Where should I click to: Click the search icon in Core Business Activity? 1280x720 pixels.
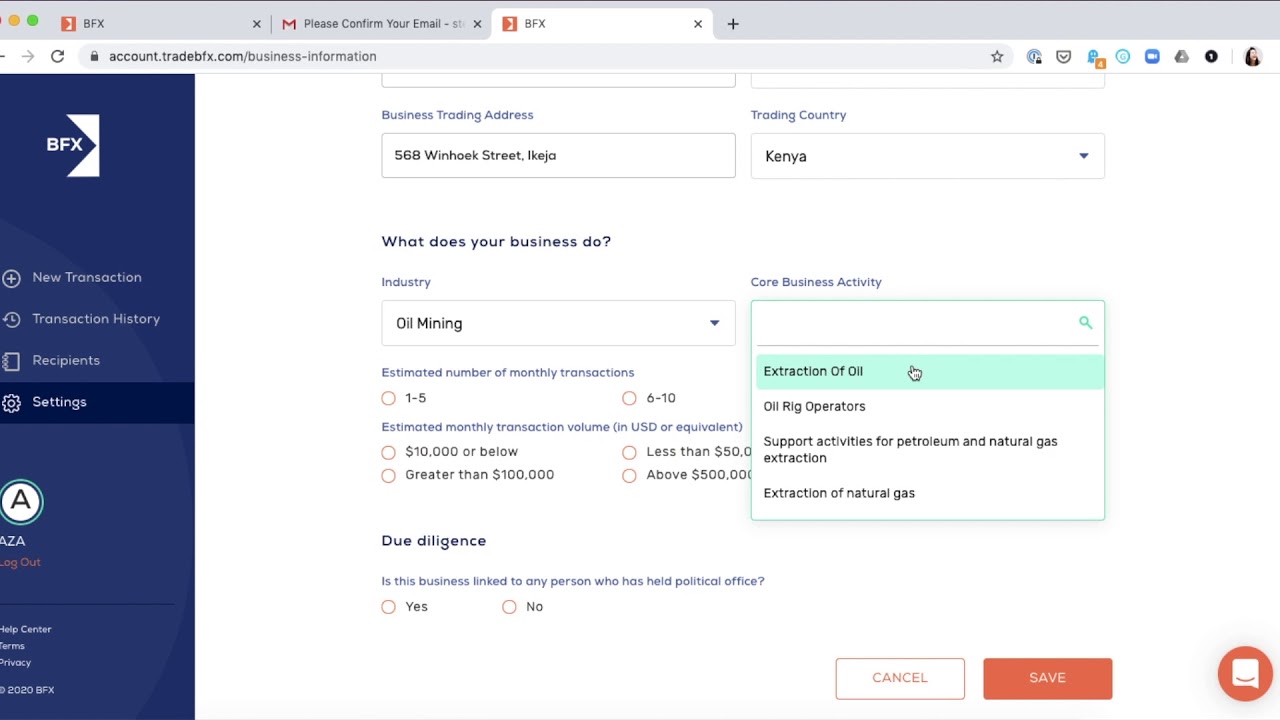click(1085, 322)
